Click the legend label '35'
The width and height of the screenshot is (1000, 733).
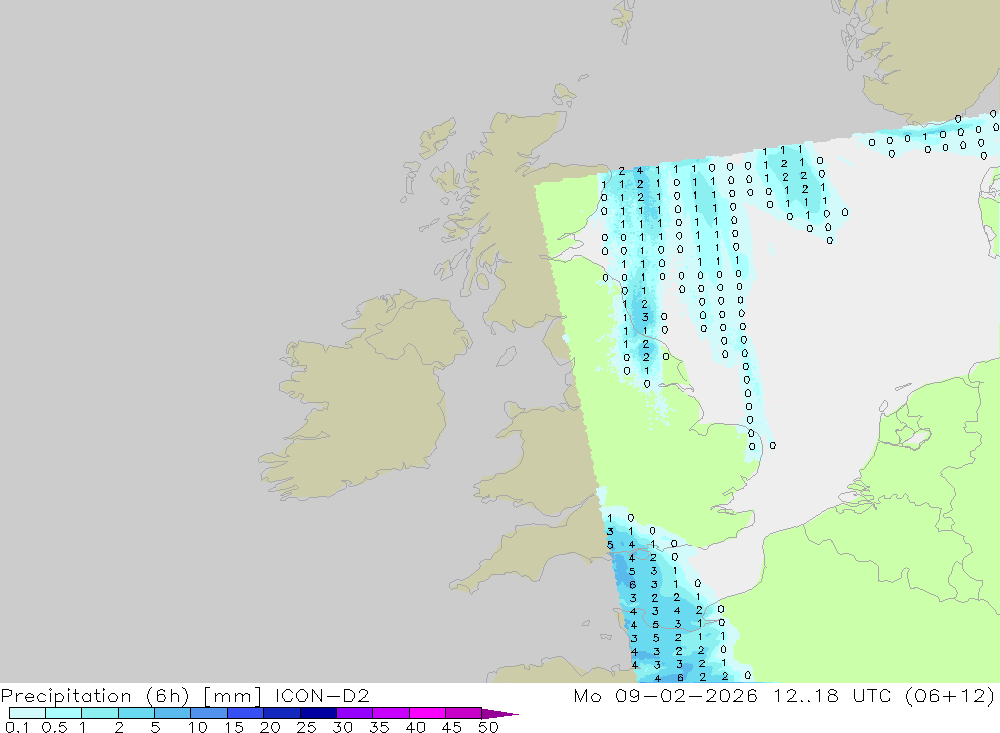[x=379, y=727]
